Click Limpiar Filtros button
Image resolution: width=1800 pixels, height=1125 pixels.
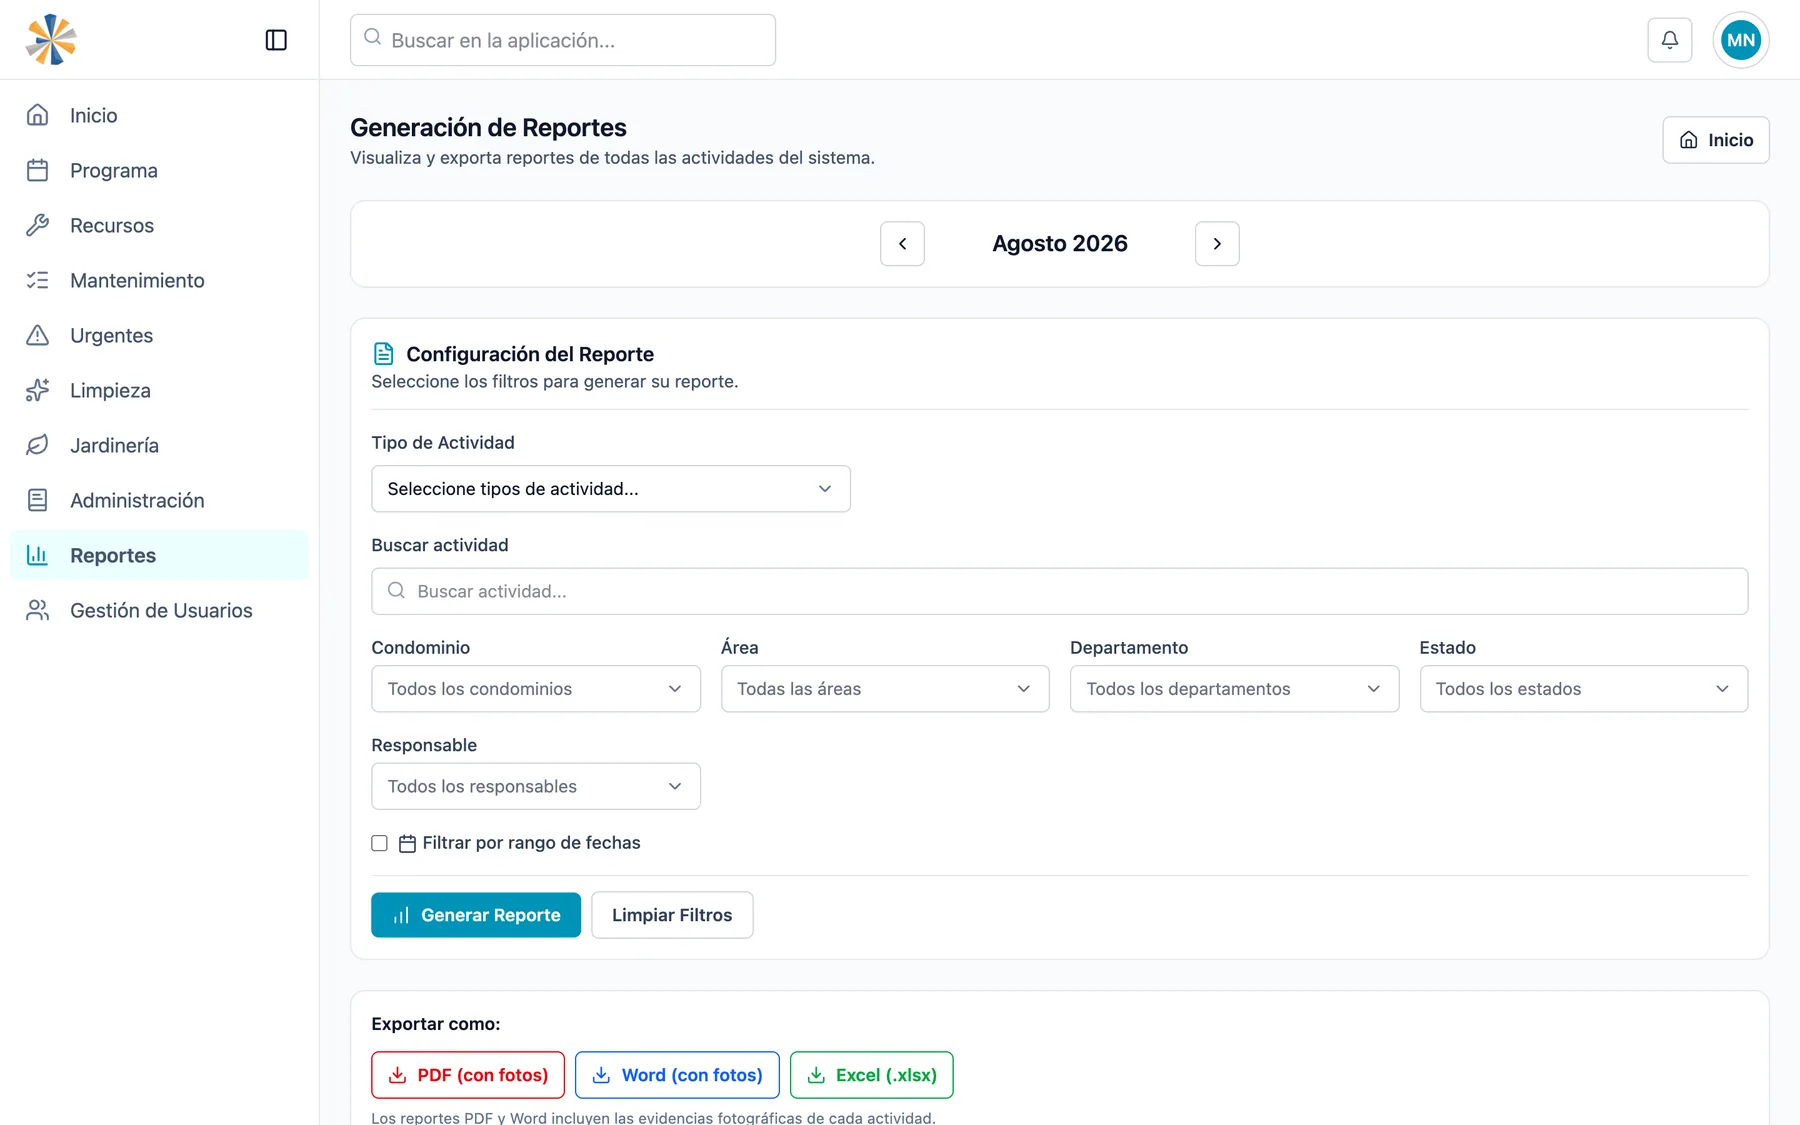[672, 915]
